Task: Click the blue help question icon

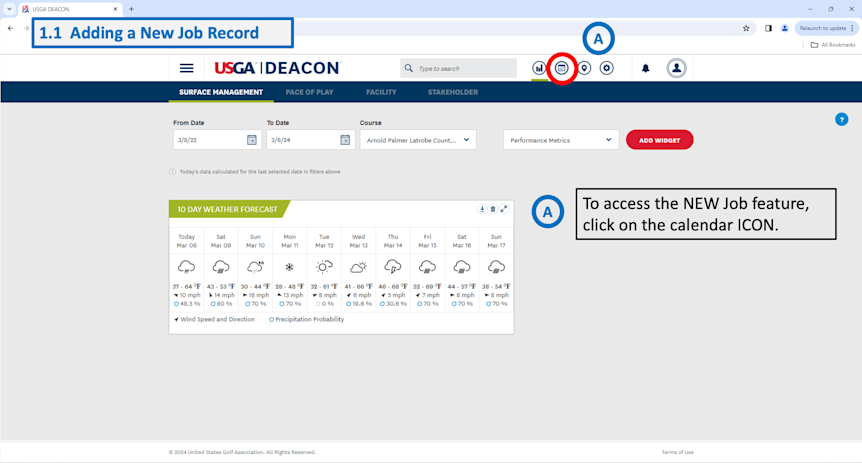Action: (x=841, y=119)
